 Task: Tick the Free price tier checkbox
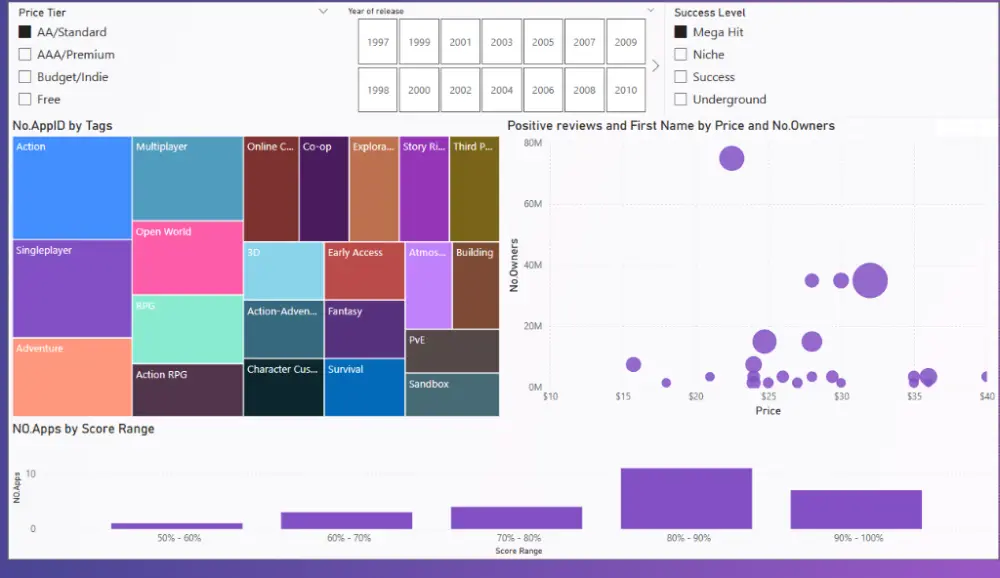click(x=25, y=99)
